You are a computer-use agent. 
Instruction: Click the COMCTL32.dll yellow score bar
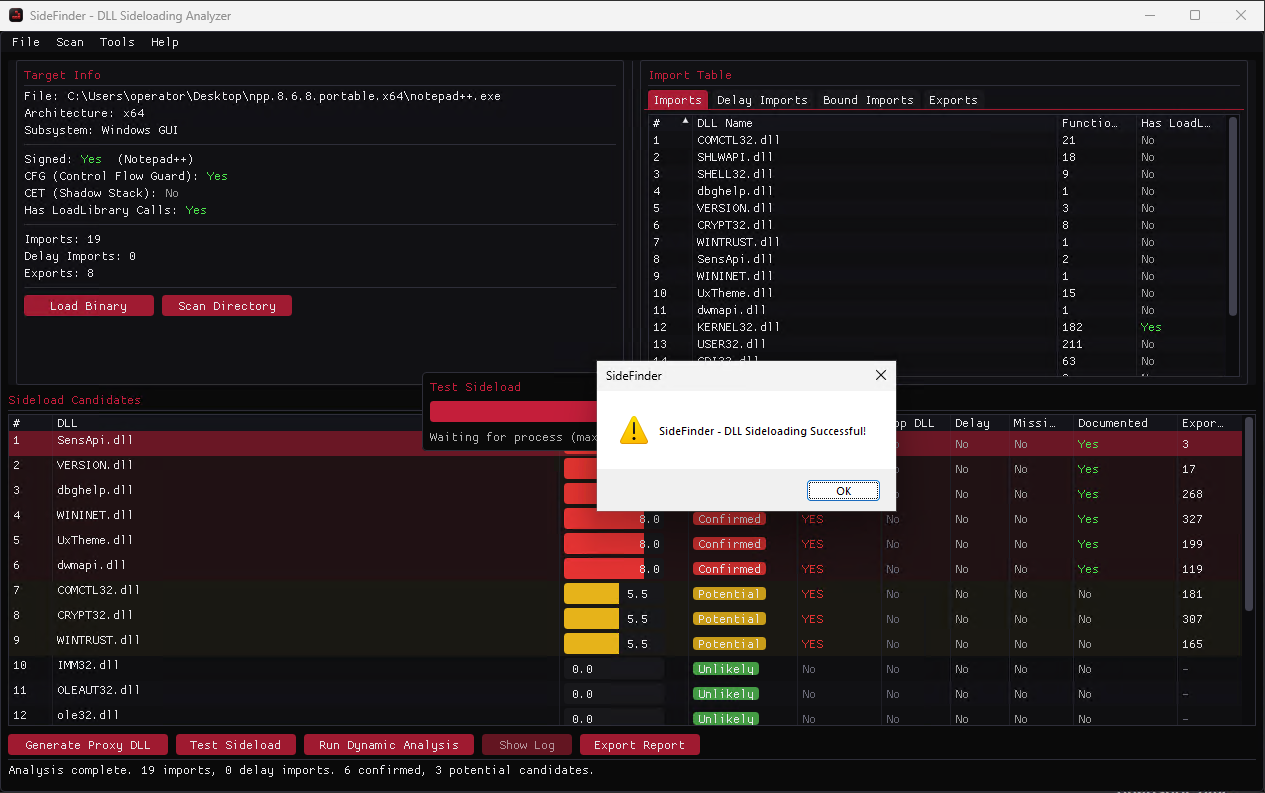pyautogui.click(x=591, y=594)
